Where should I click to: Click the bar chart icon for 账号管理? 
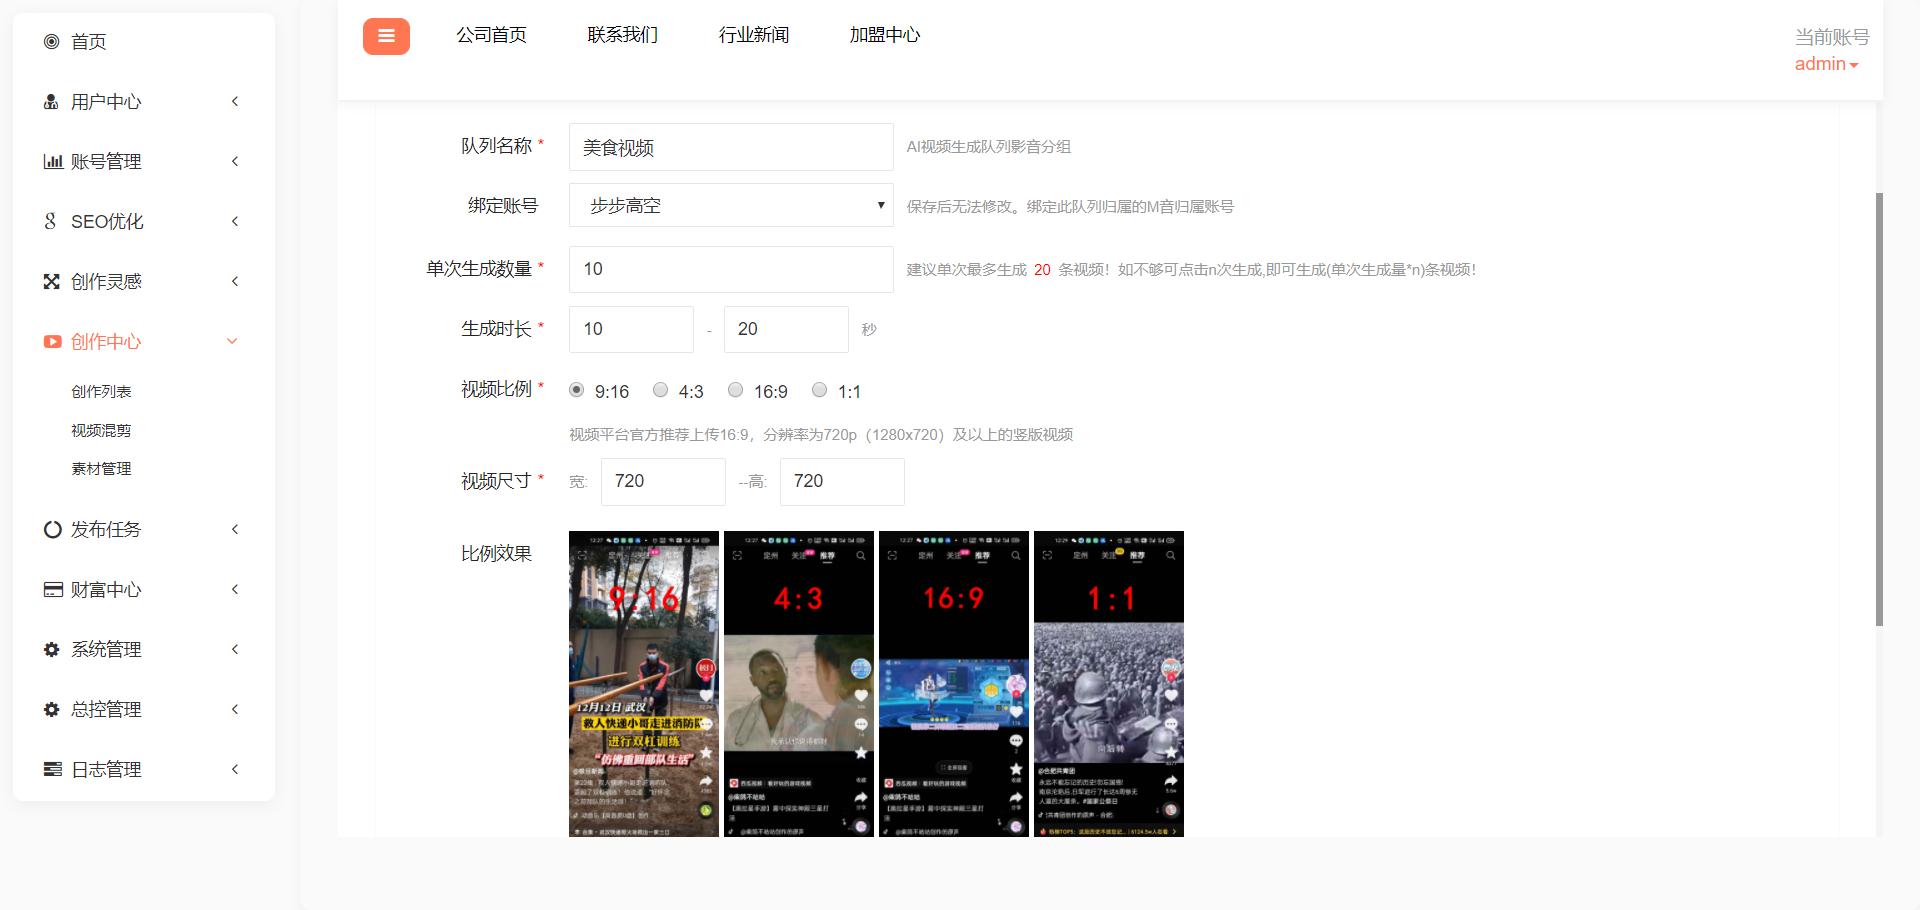click(x=53, y=161)
